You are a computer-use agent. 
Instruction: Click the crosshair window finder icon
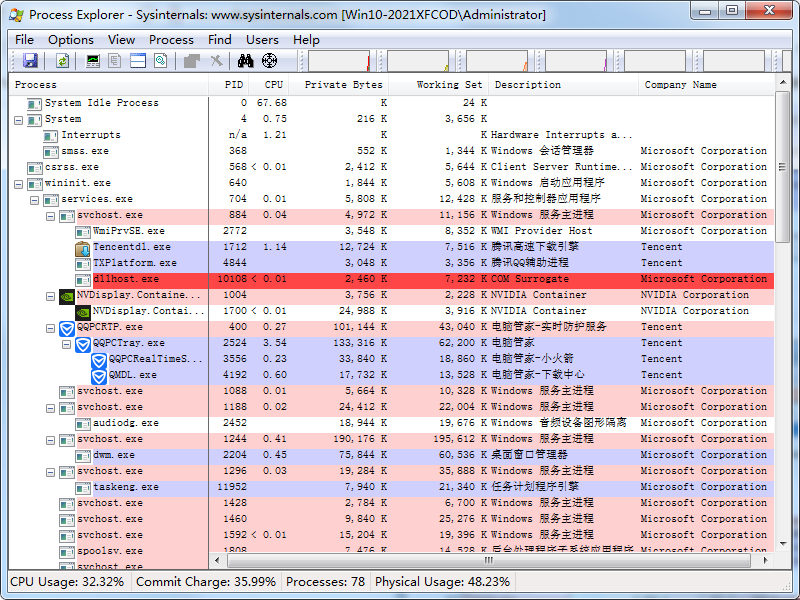click(268, 62)
